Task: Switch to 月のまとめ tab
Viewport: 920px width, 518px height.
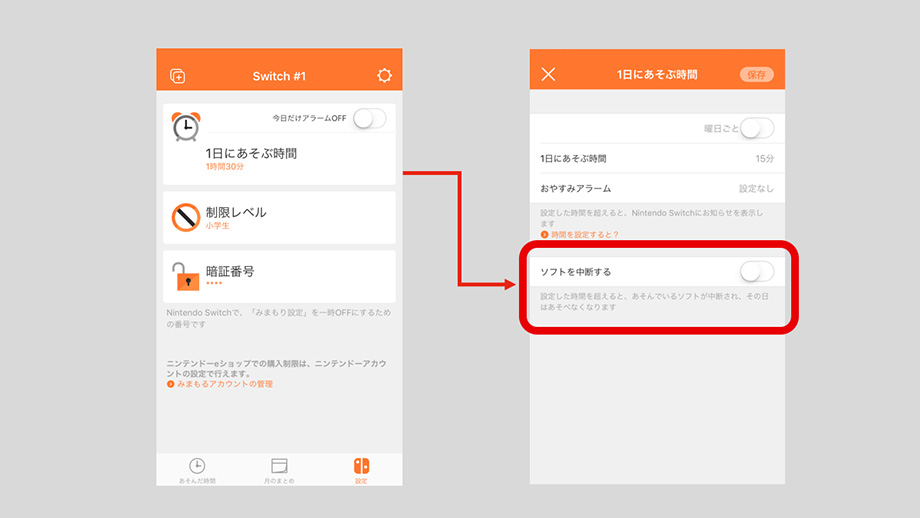Action: 279,470
